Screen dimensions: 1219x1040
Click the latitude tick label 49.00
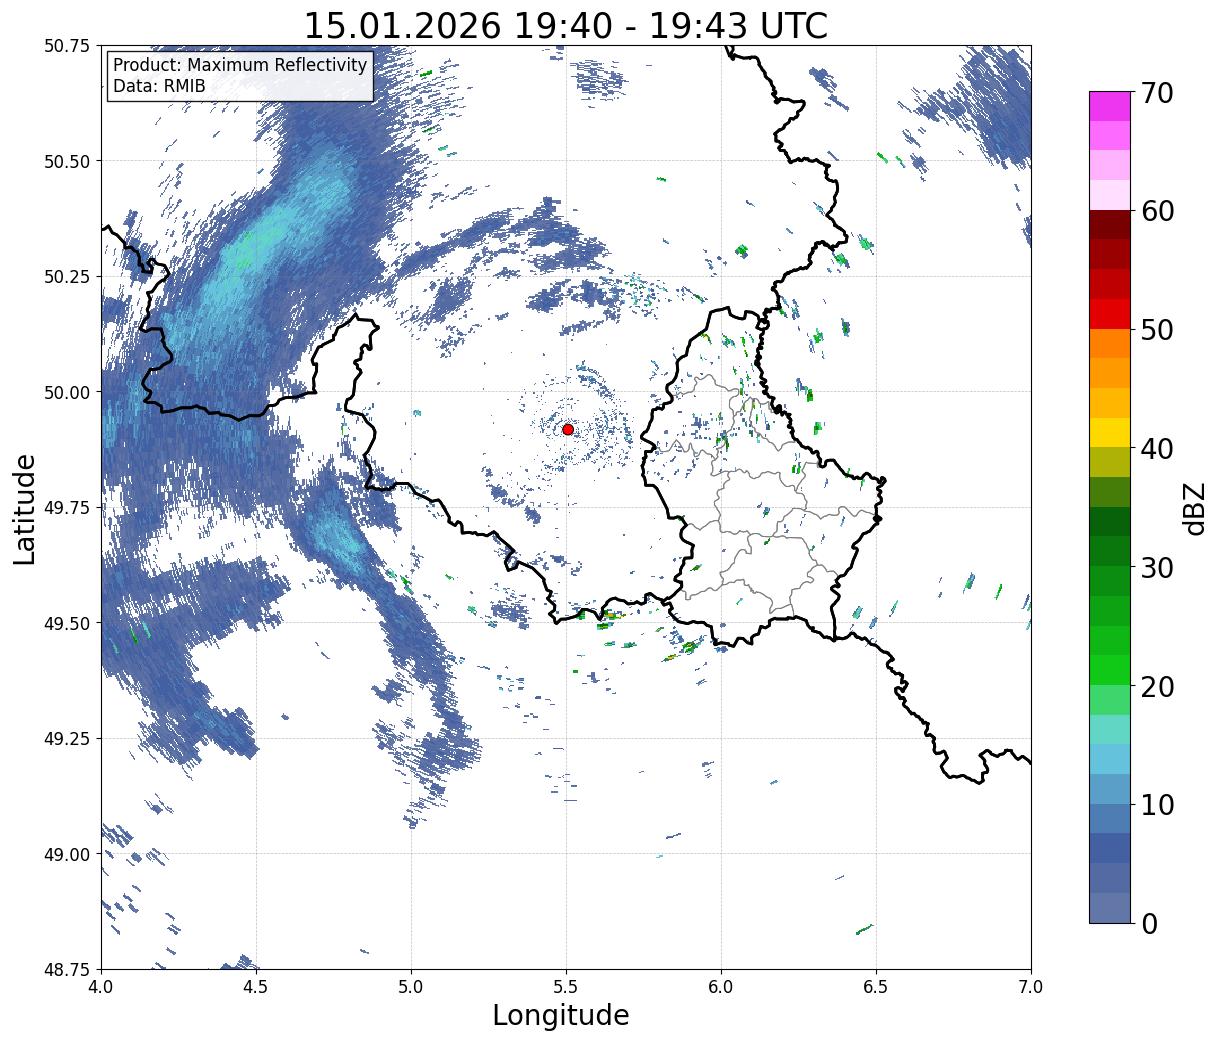(66, 854)
